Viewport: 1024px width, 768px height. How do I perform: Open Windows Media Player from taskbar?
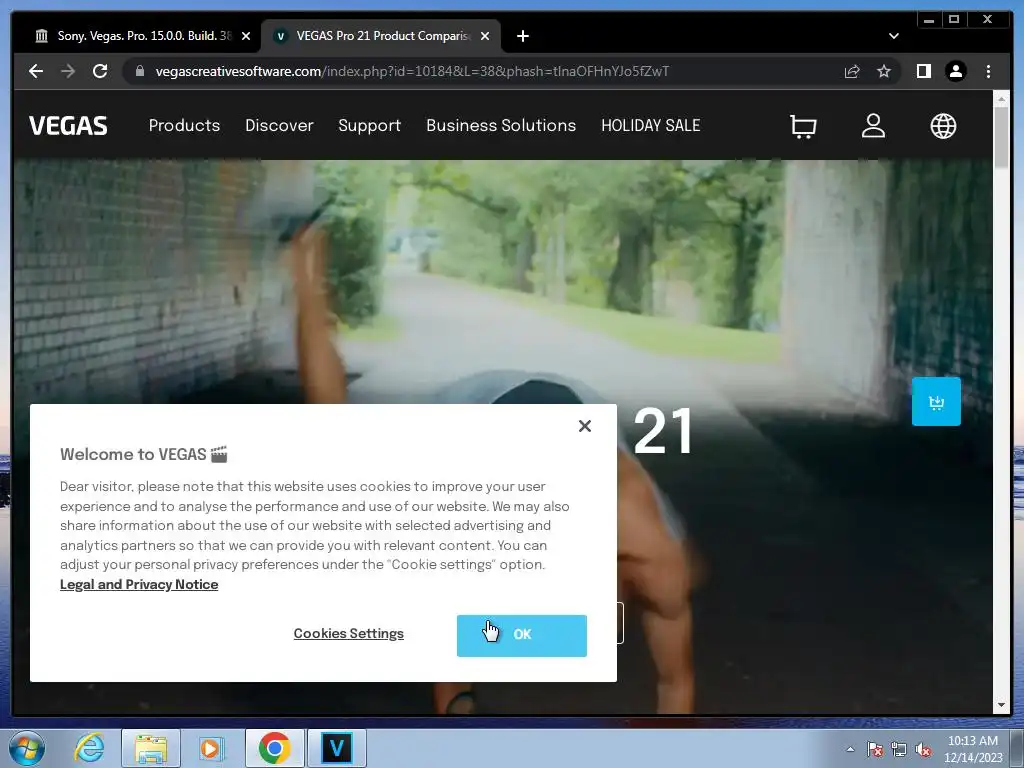click(x=211, y=748)
